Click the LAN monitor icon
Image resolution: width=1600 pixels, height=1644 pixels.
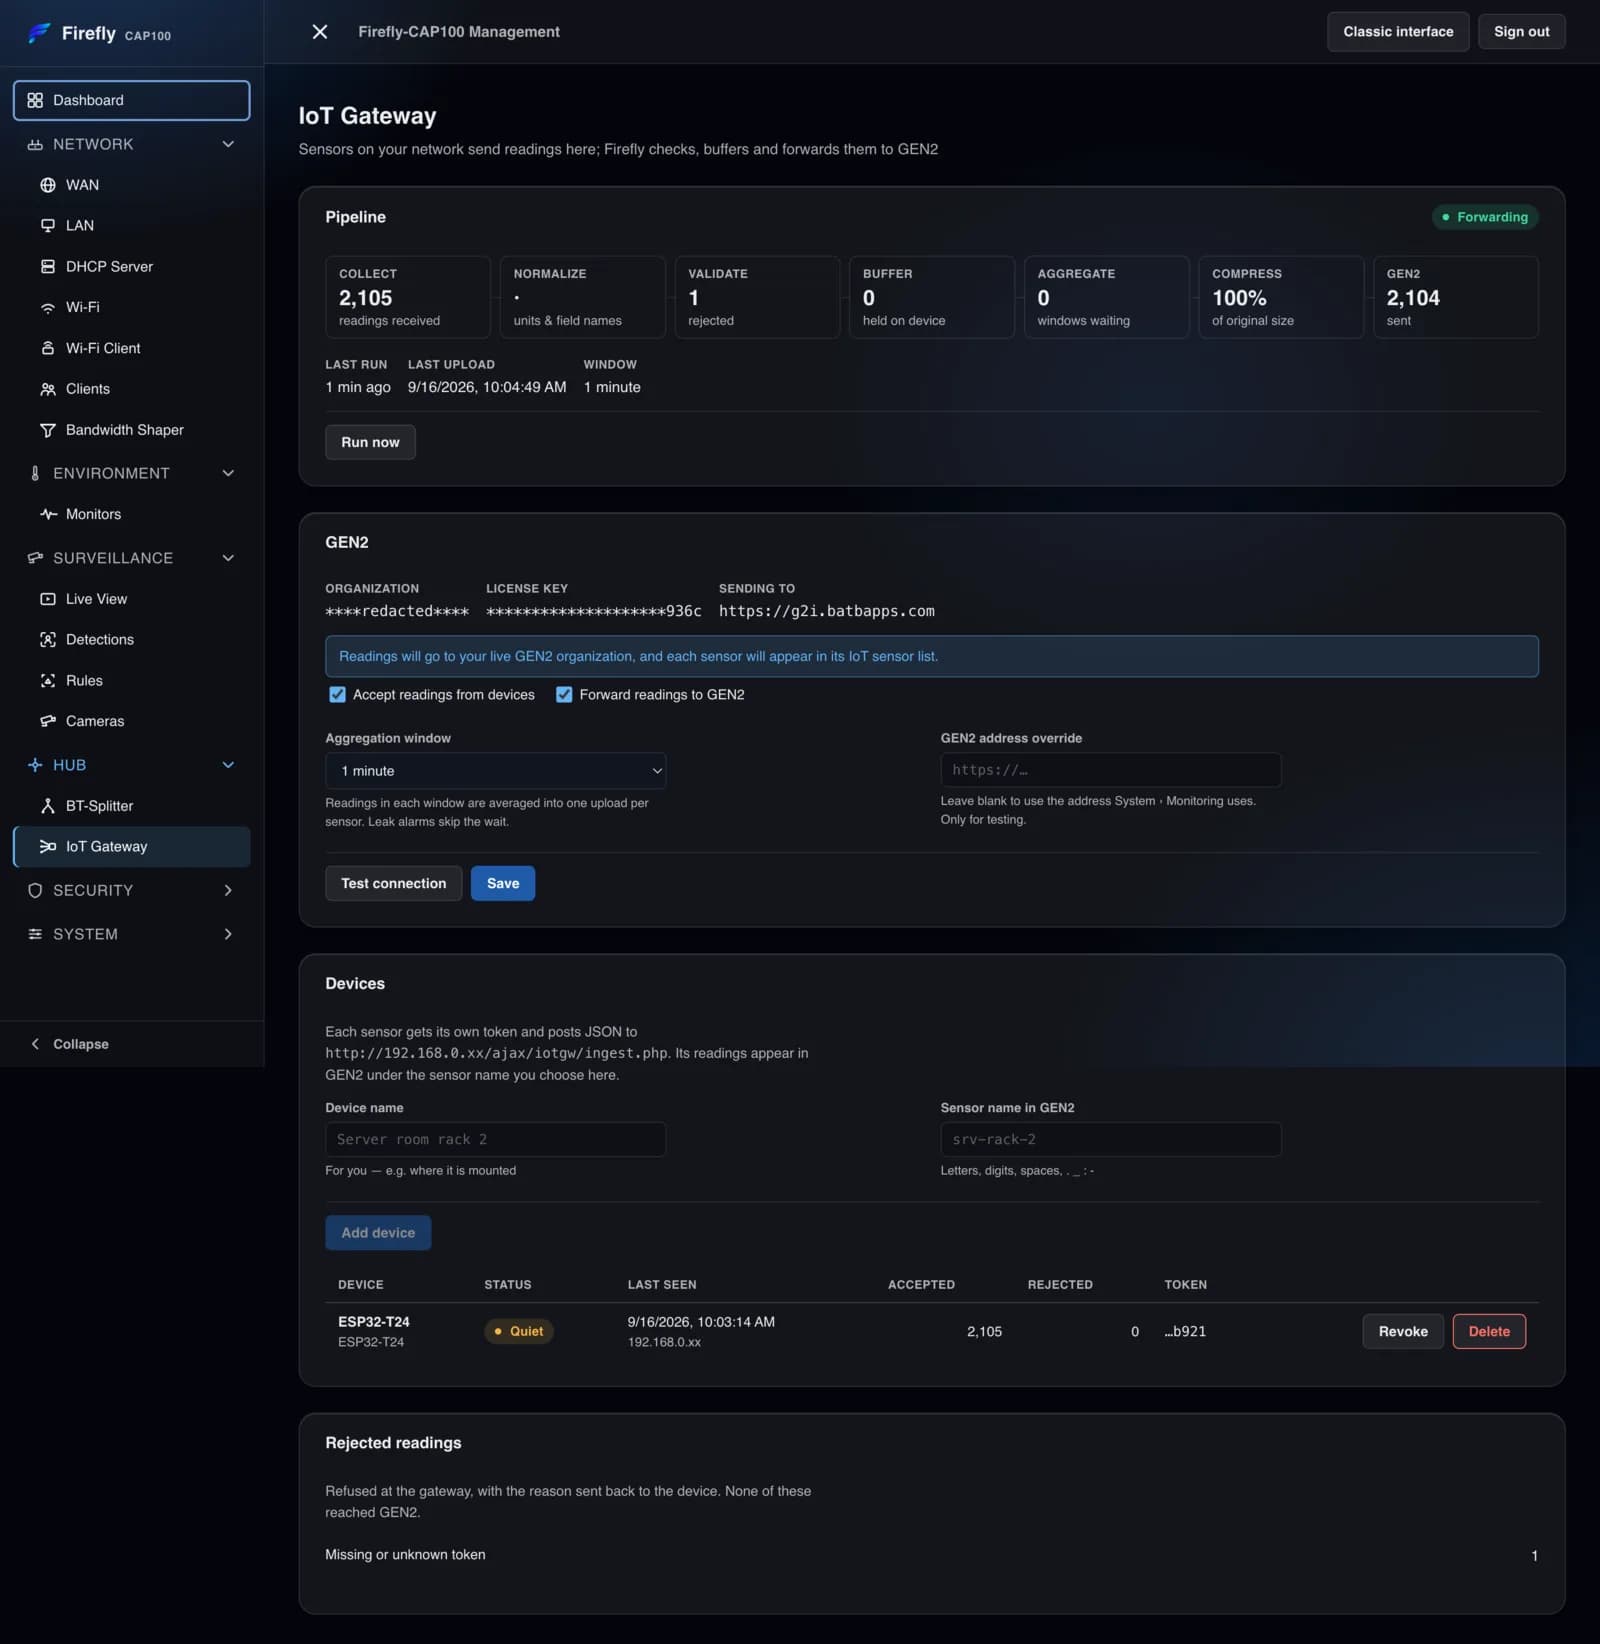pyautogui.click(x=48, y=226)
